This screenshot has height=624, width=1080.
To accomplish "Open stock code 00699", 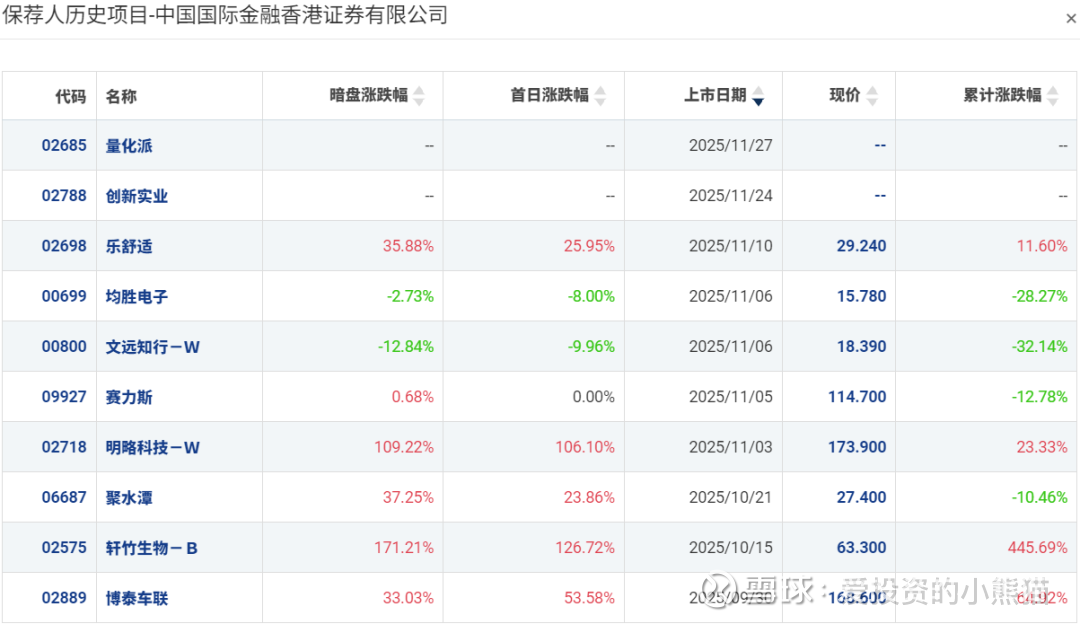I will pyautogui.click(x=64, y=296).
